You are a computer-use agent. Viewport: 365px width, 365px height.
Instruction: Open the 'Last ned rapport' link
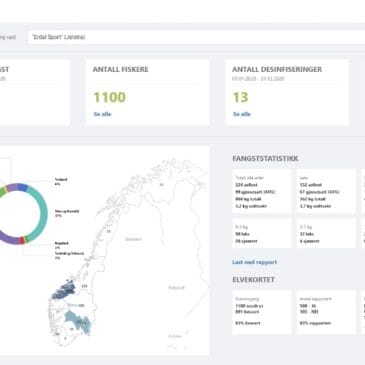(255, 262)
